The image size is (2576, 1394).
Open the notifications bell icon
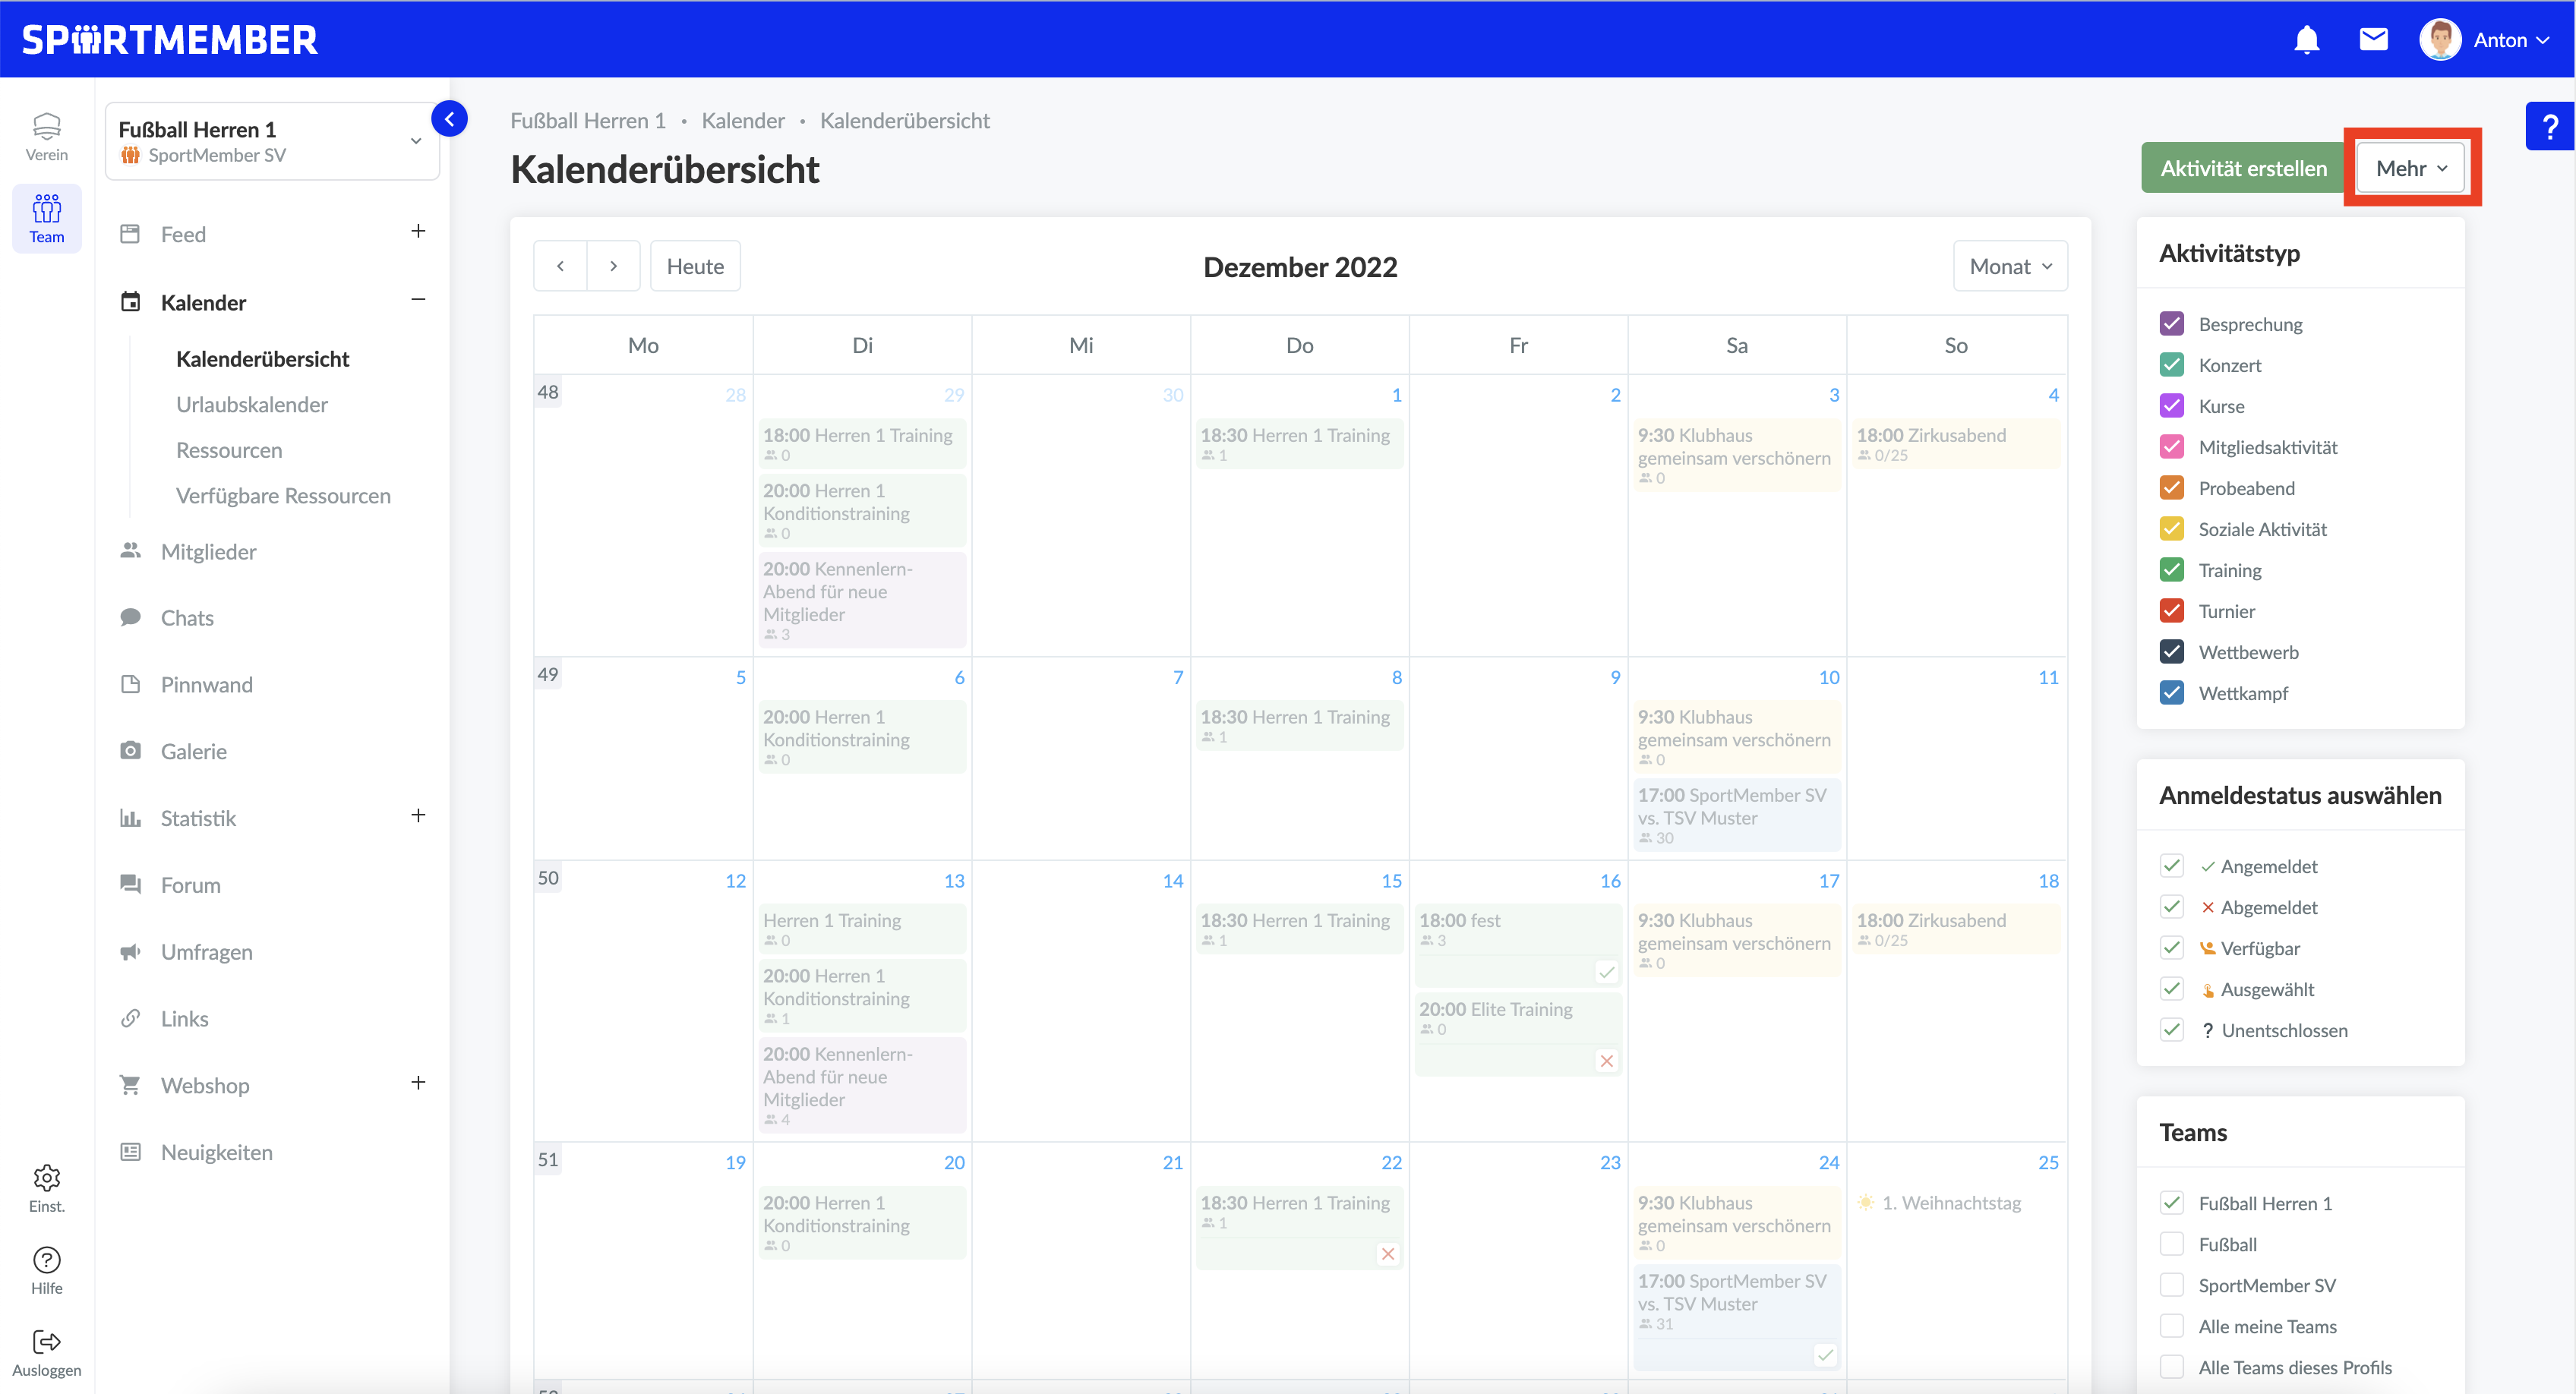coord(2306,40)
